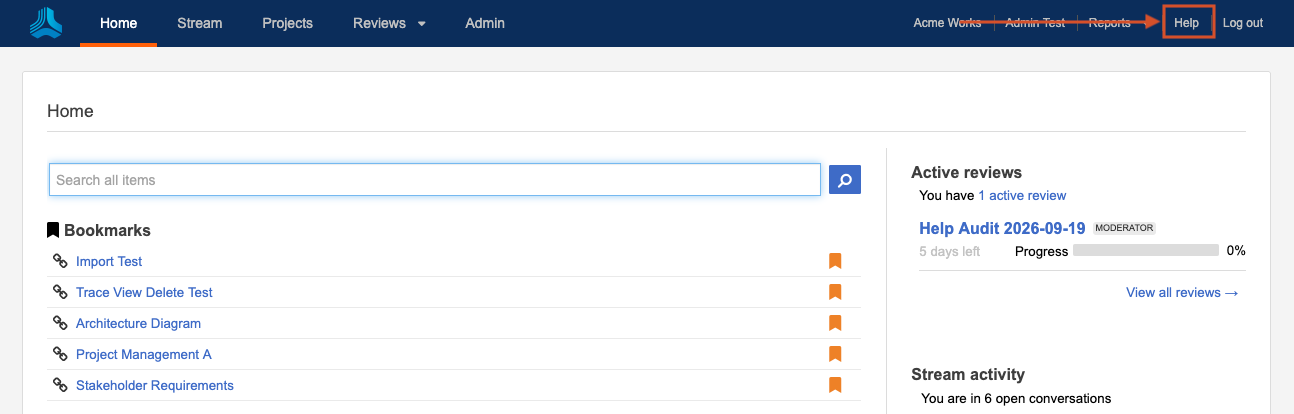
Task: Click the link icon beside Import Test
Action: pos(60,261)
